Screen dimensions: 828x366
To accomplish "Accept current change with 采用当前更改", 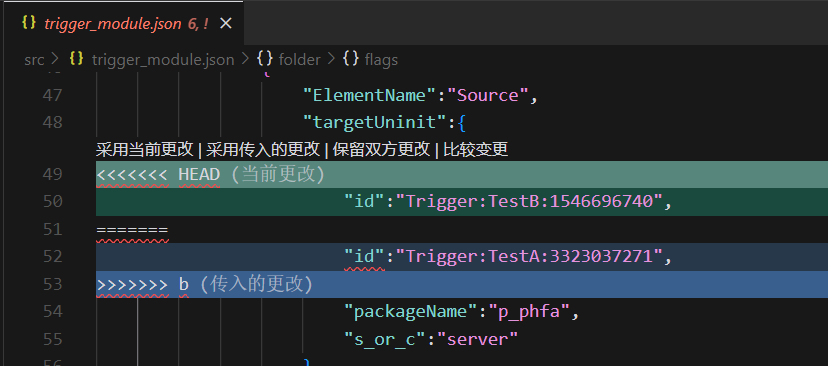I will pos(145,150).
